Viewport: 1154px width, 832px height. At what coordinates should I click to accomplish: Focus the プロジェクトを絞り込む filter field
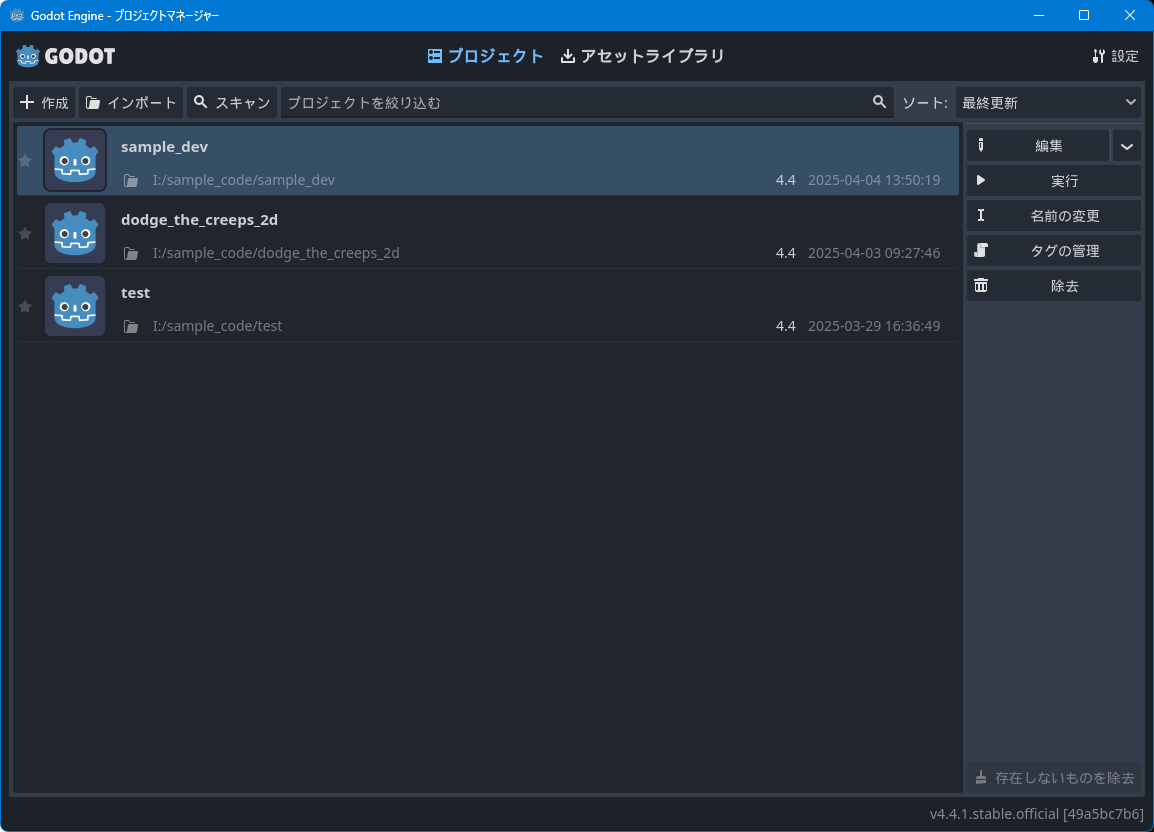tap(587, 102)
